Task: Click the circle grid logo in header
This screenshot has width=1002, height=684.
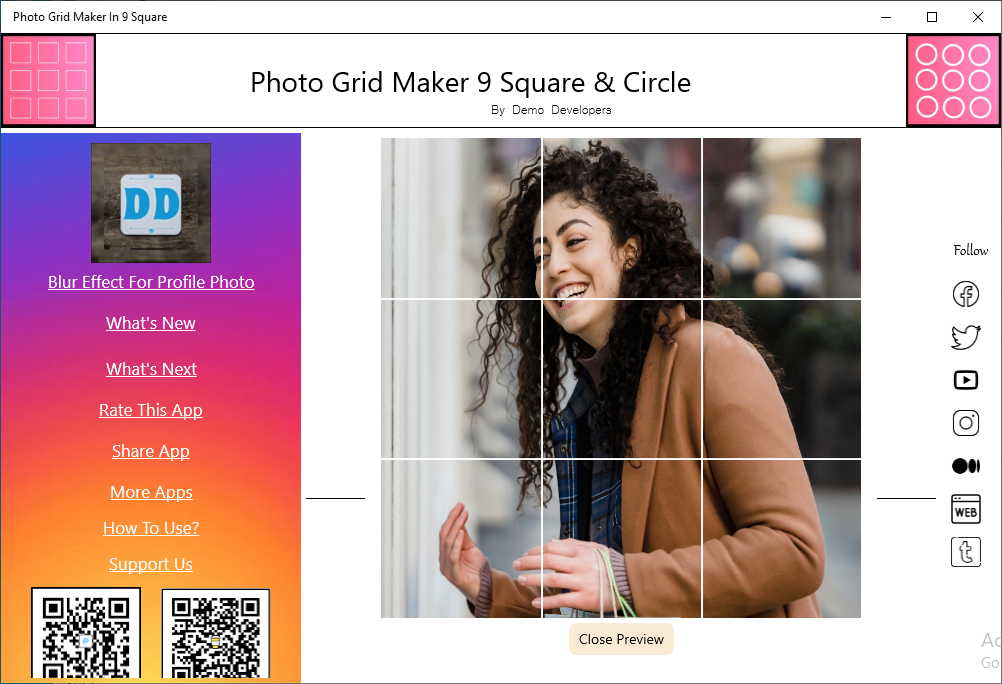Action: tap(953, 81)
